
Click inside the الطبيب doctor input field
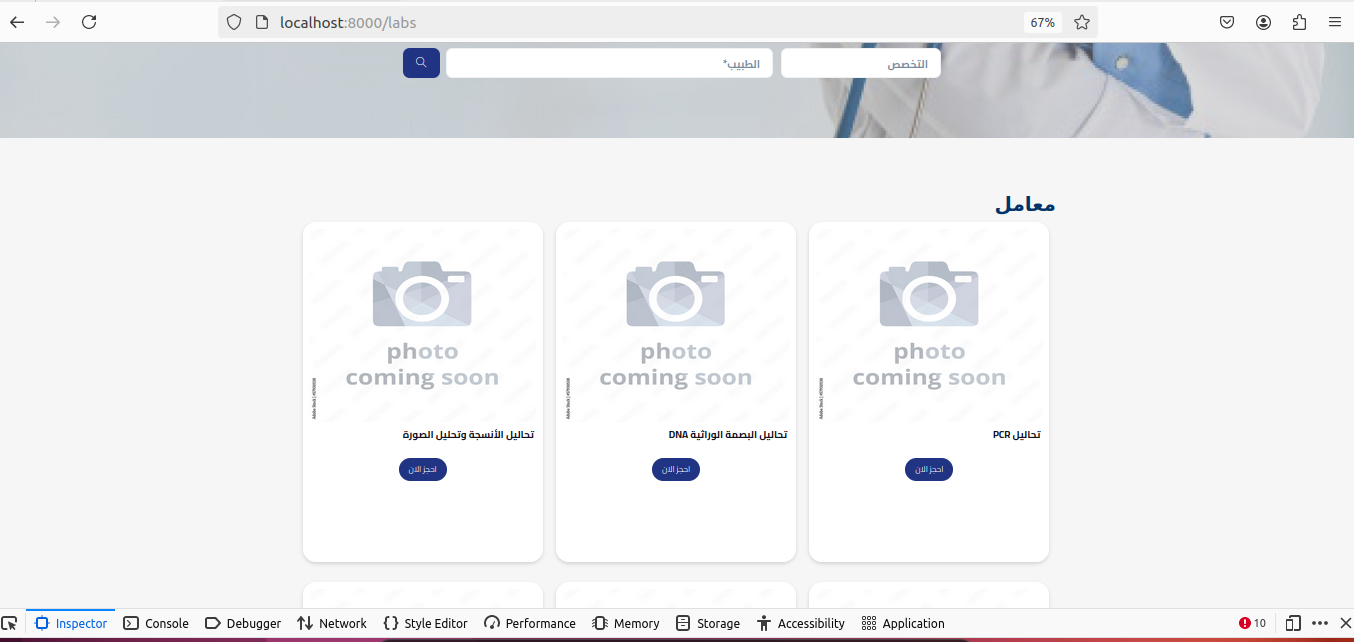pyautogui.click(x=609, y=64)
